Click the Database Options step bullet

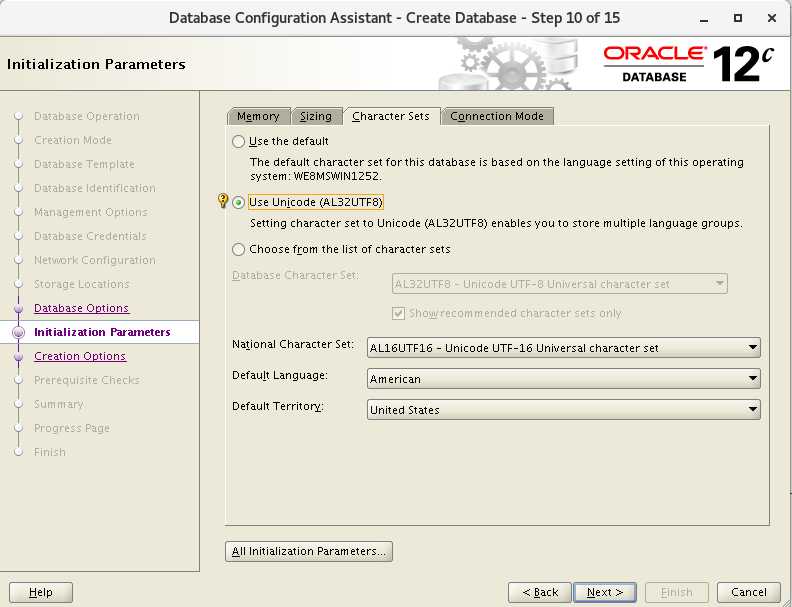tap(19, 308)
